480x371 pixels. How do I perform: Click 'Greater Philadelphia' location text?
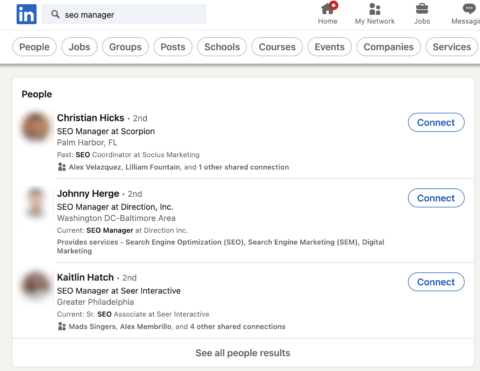(95, 302)
